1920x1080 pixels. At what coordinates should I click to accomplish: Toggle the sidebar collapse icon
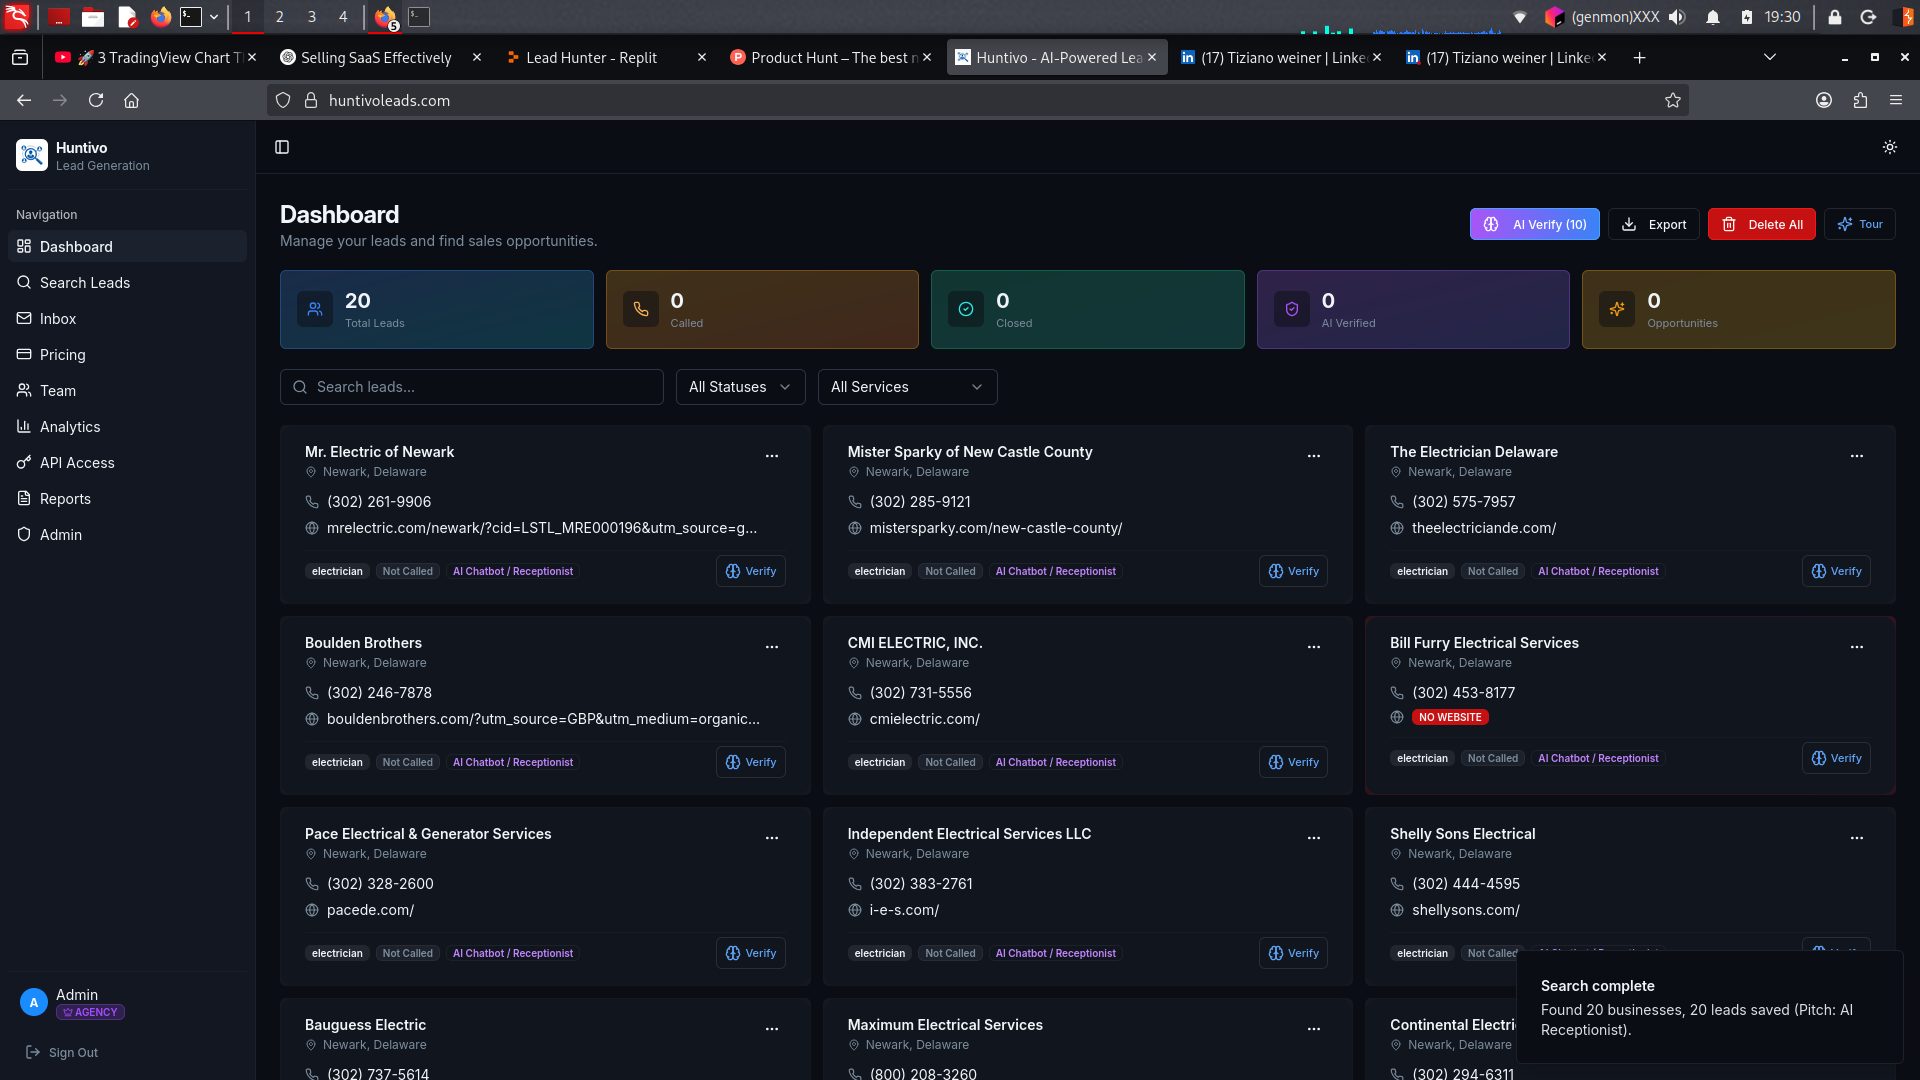tap(282, 147)
